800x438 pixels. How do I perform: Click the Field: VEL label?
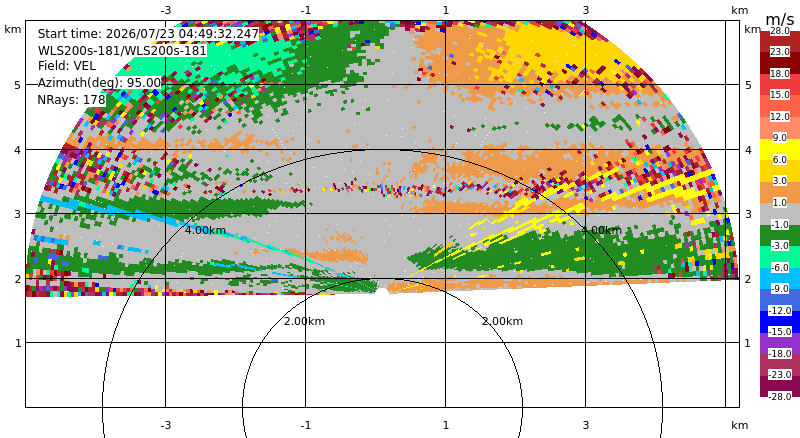click(x=67, y=66)
